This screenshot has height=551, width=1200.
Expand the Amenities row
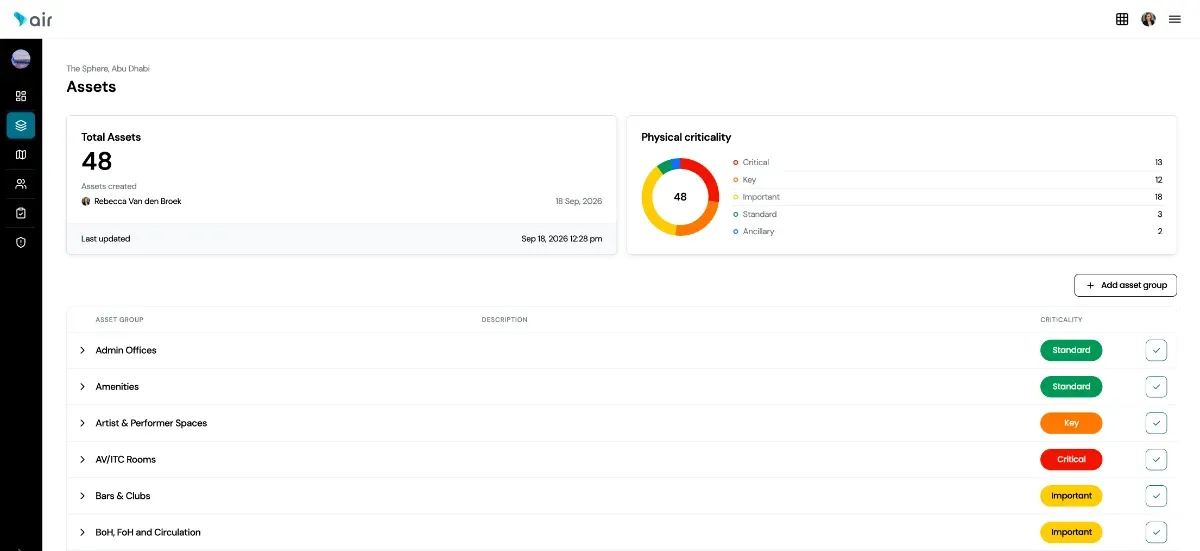pyautogui.click(x=82, y=387)
